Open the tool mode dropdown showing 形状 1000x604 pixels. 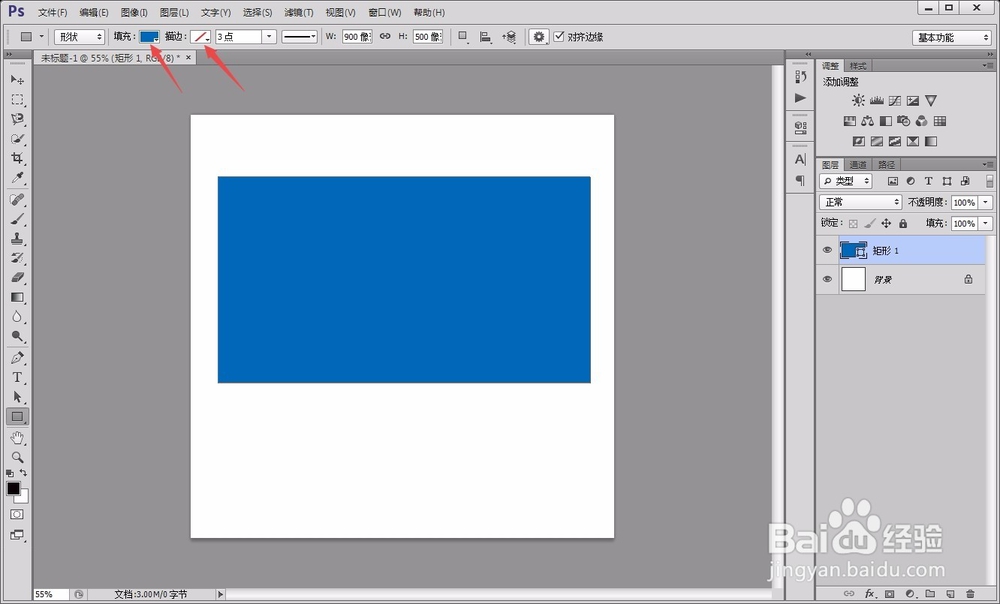[x=79, y=36]
